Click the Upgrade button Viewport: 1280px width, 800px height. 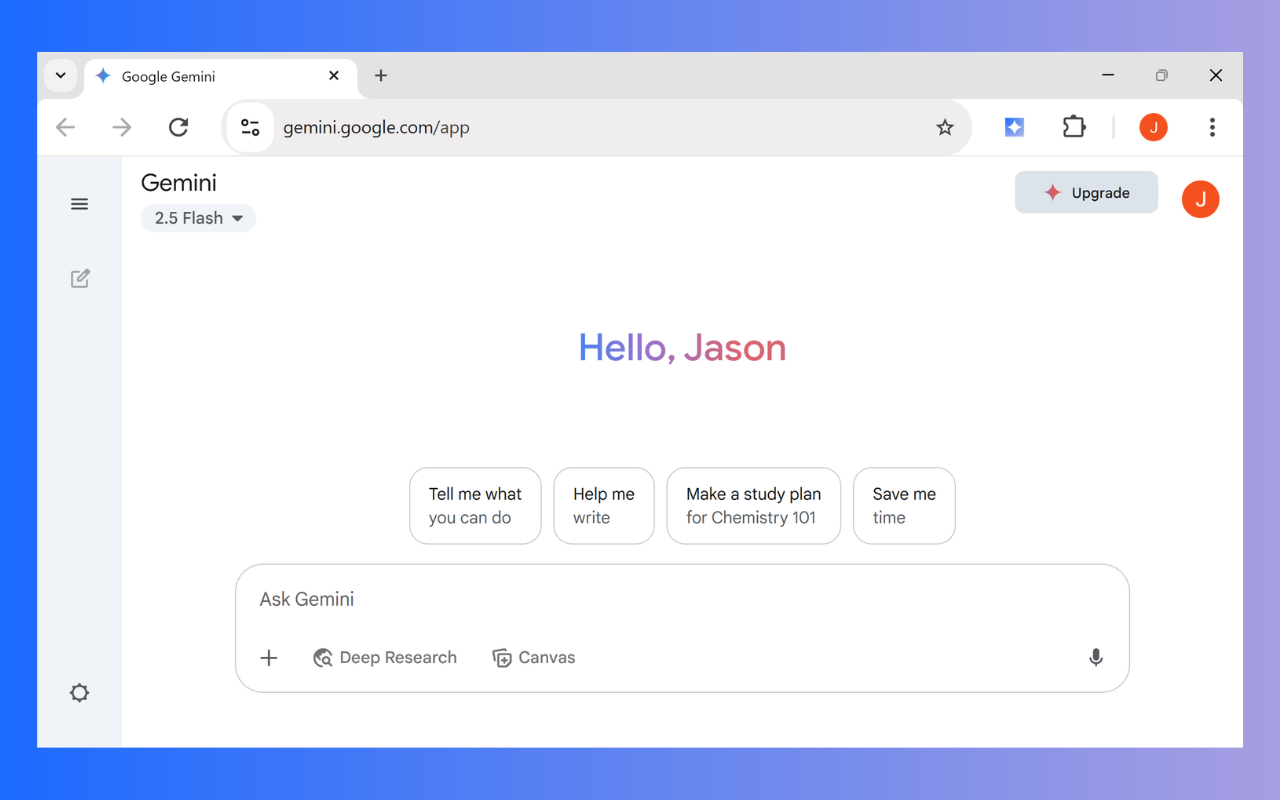click(1086, 193)
